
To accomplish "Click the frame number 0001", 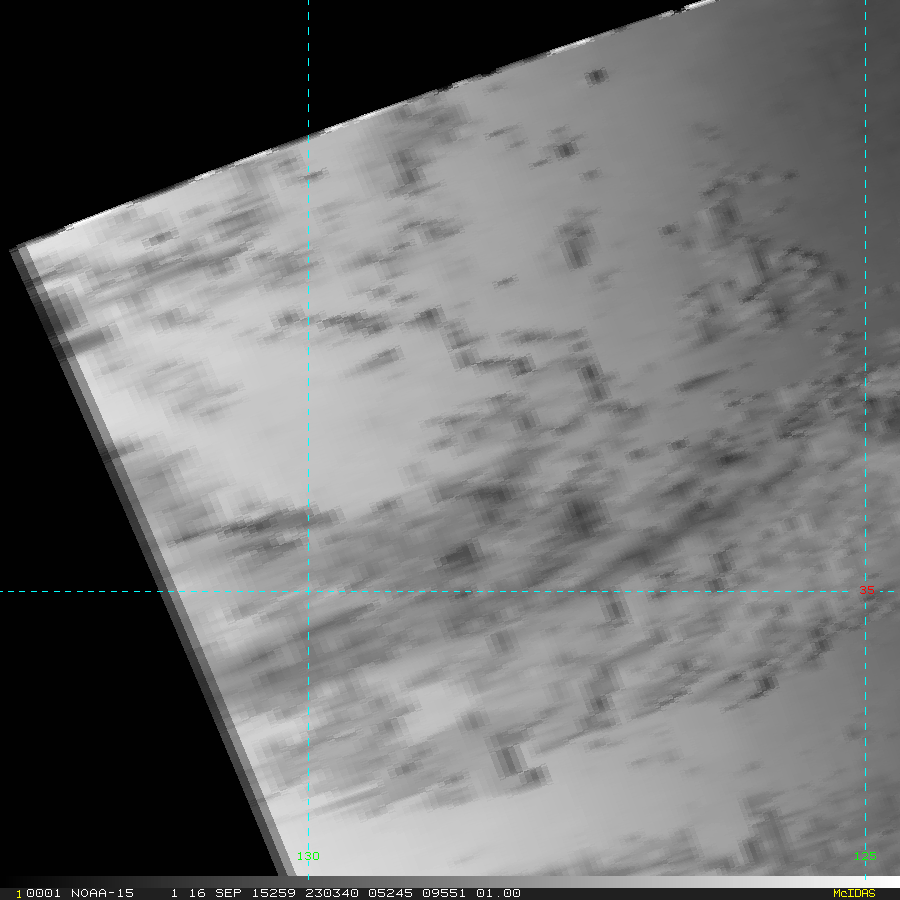I will click(x=43, y=893).
